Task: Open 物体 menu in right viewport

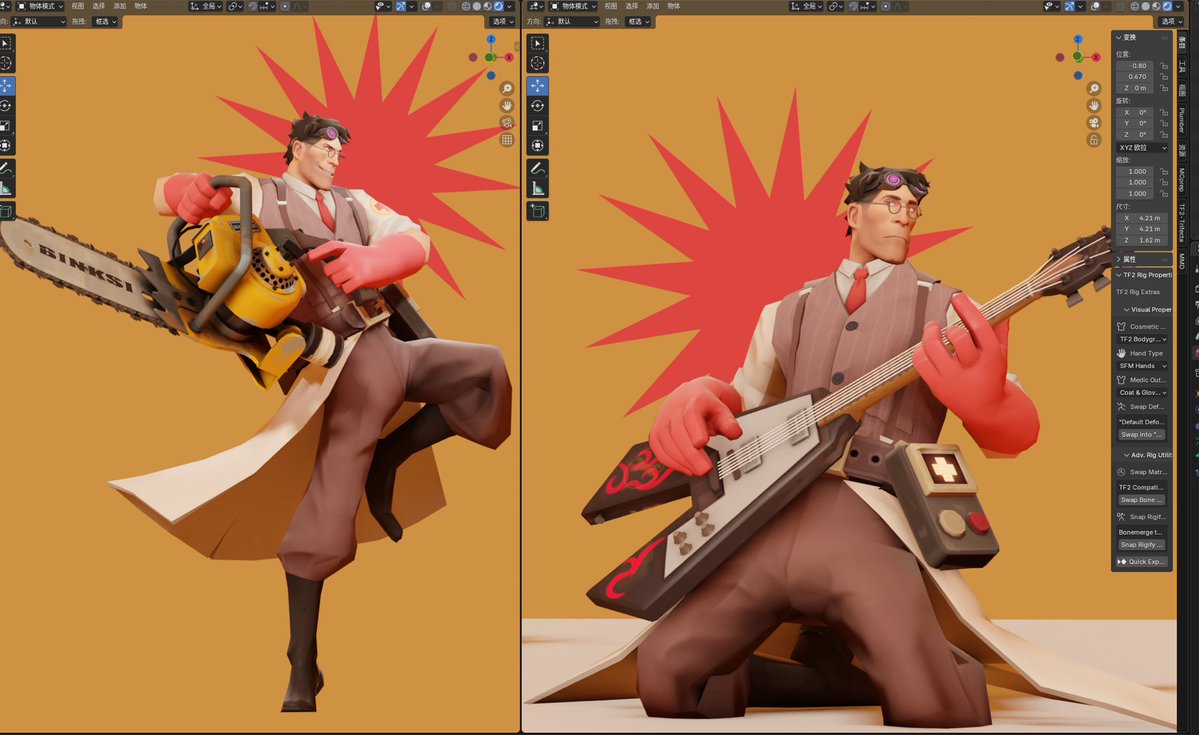Action: (x=674, y=6)
